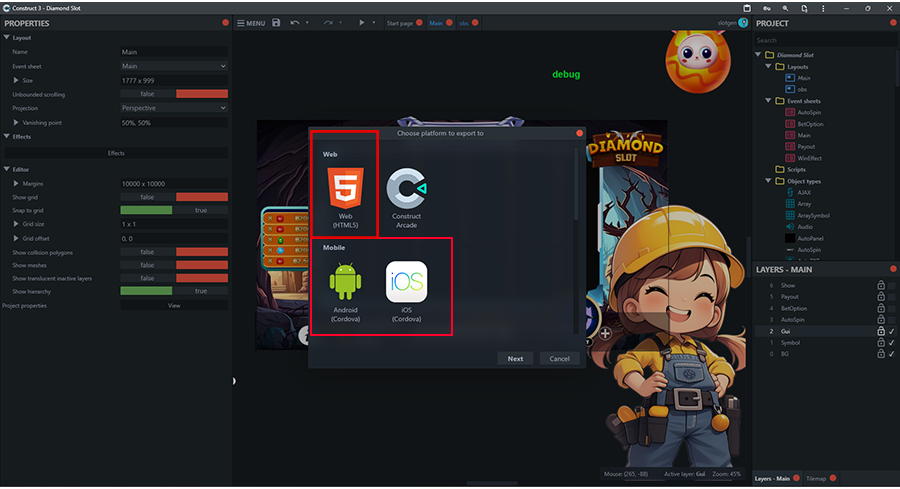Click the Save project disk icon
This screenshot has height=489, width=900.
tap(276, 23)
